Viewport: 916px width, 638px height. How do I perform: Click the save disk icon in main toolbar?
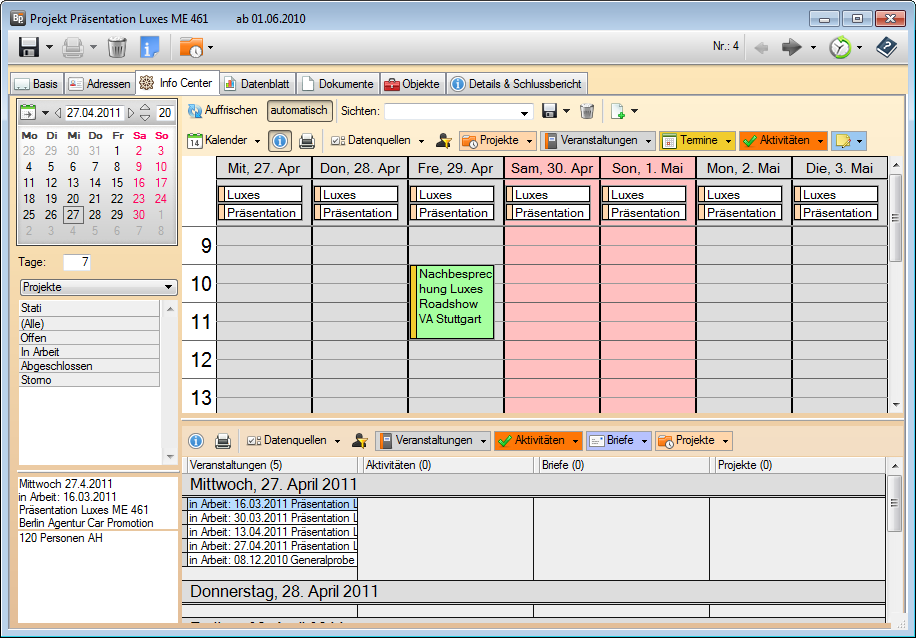coord(29,47)
